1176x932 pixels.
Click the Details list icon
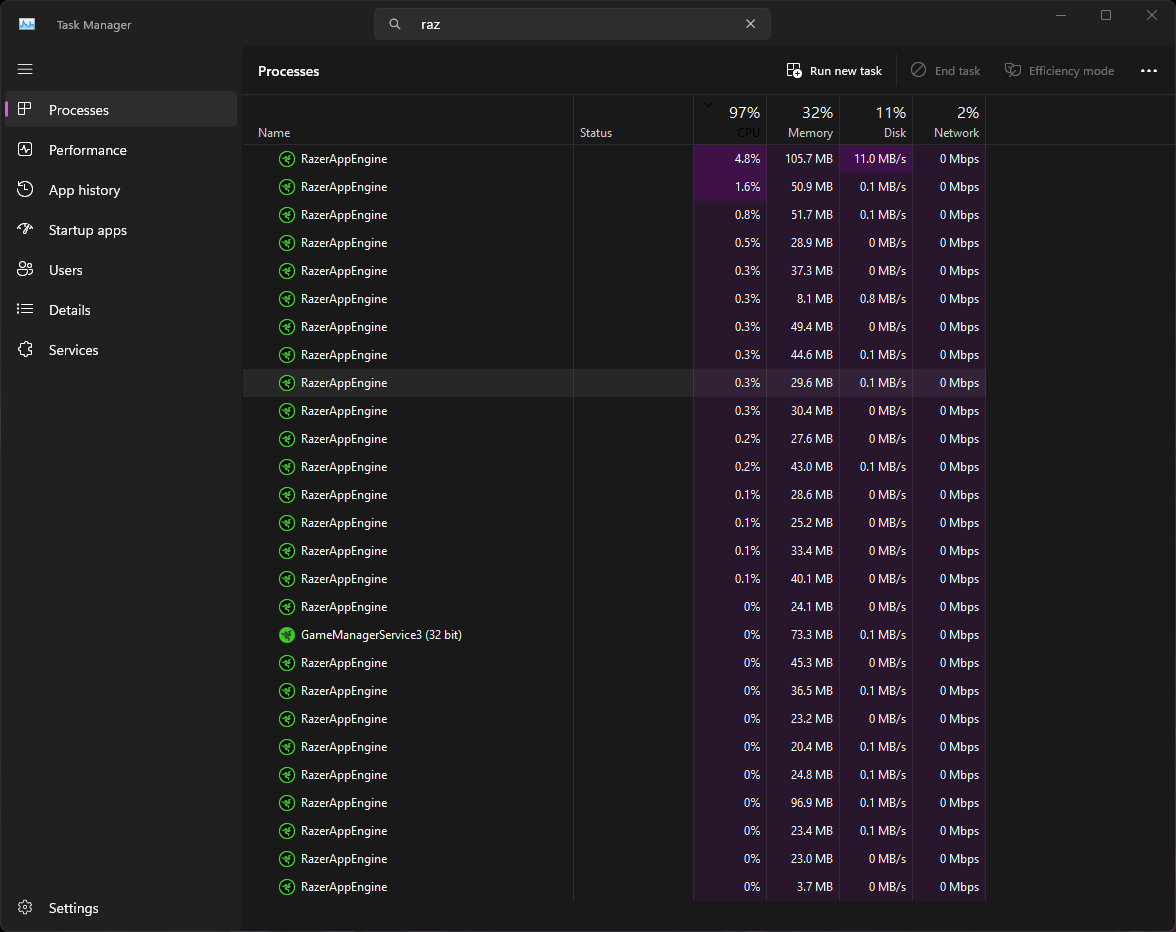click(25, 309)
